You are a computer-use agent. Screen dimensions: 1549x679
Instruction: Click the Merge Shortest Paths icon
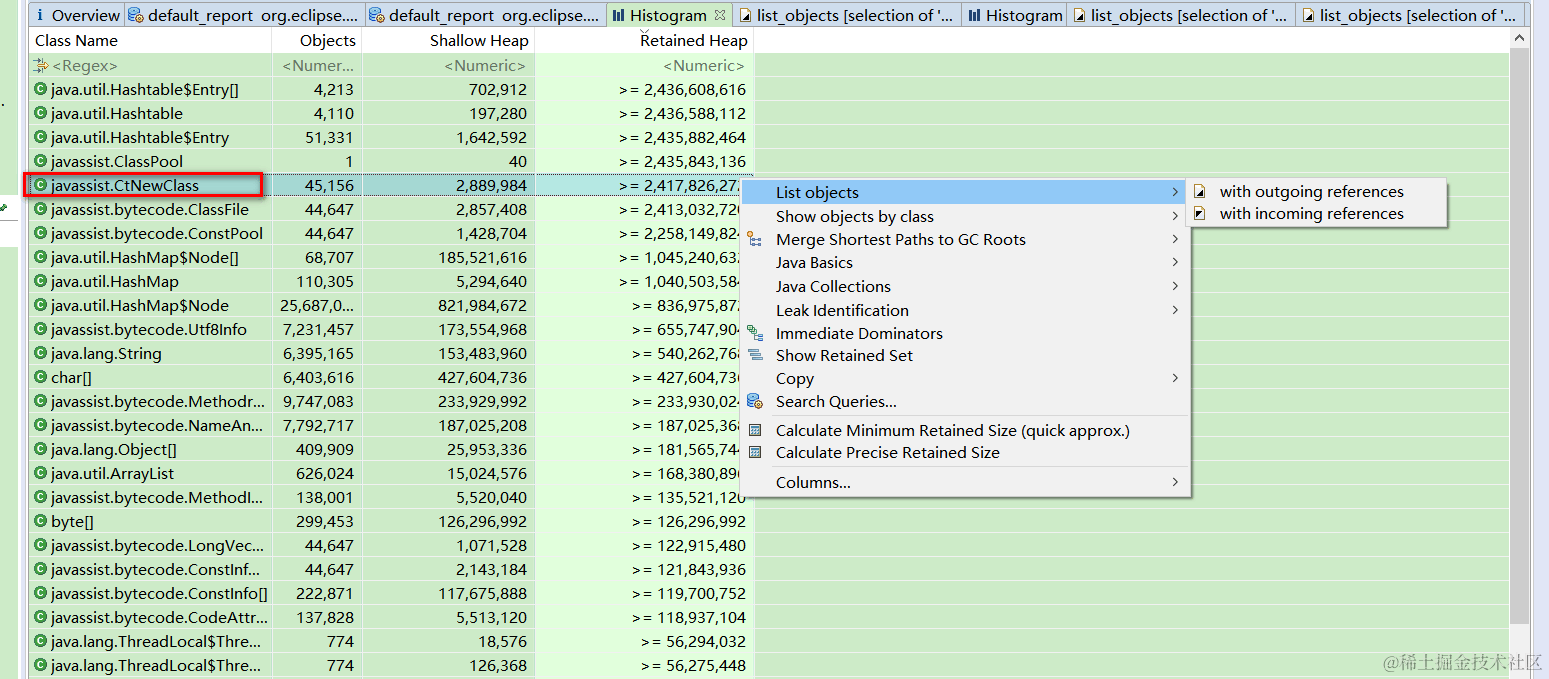[x=755, y=240]
